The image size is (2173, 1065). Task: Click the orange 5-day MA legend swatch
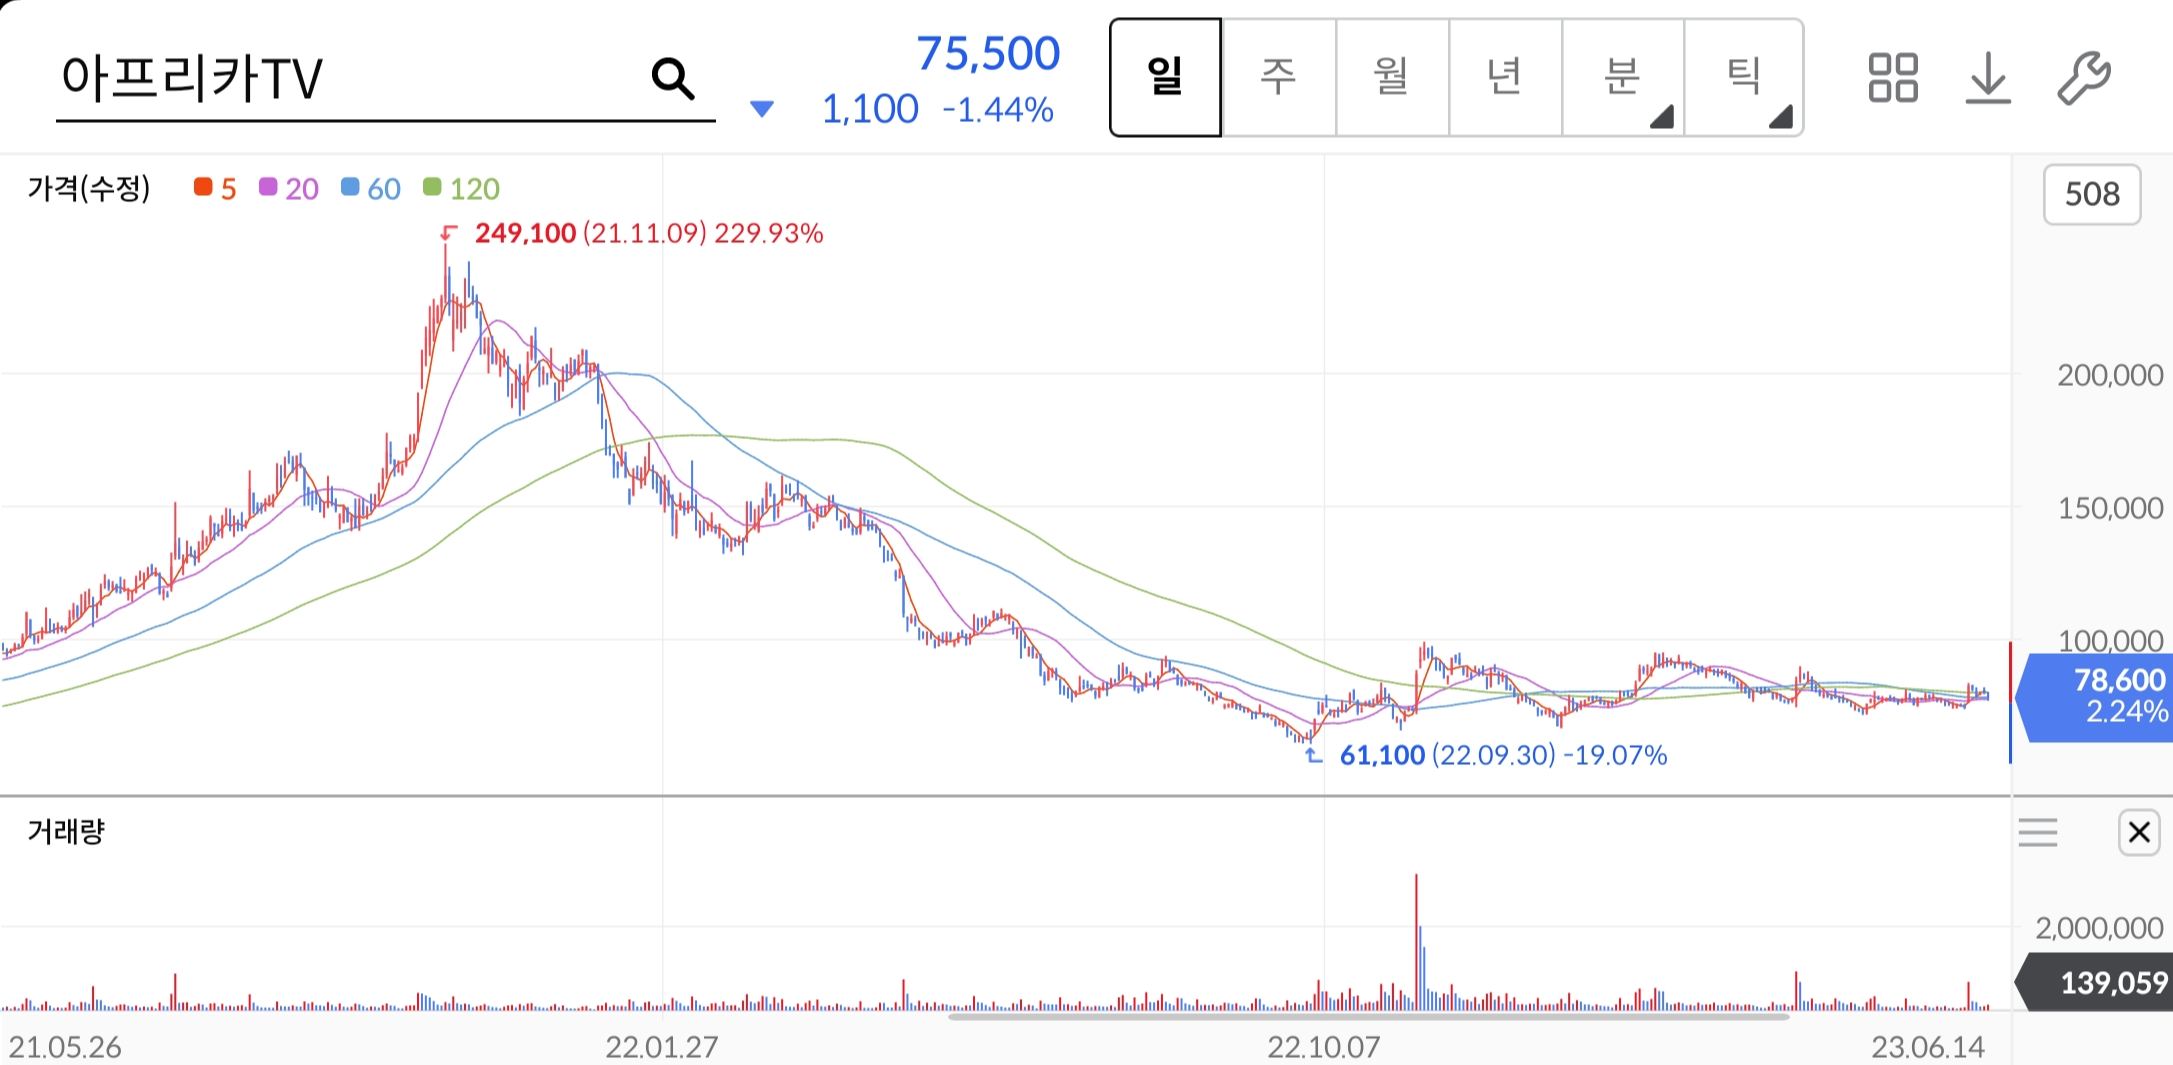point(203,187)
